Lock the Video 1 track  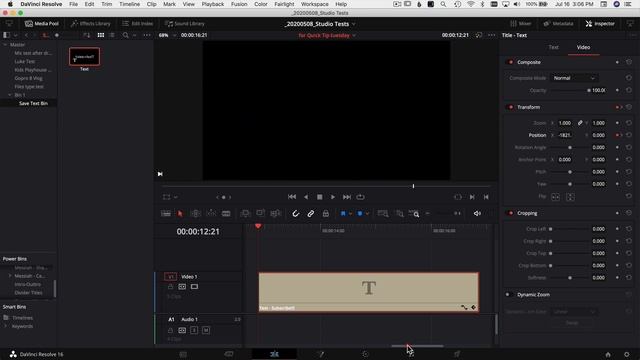point(170,287)
